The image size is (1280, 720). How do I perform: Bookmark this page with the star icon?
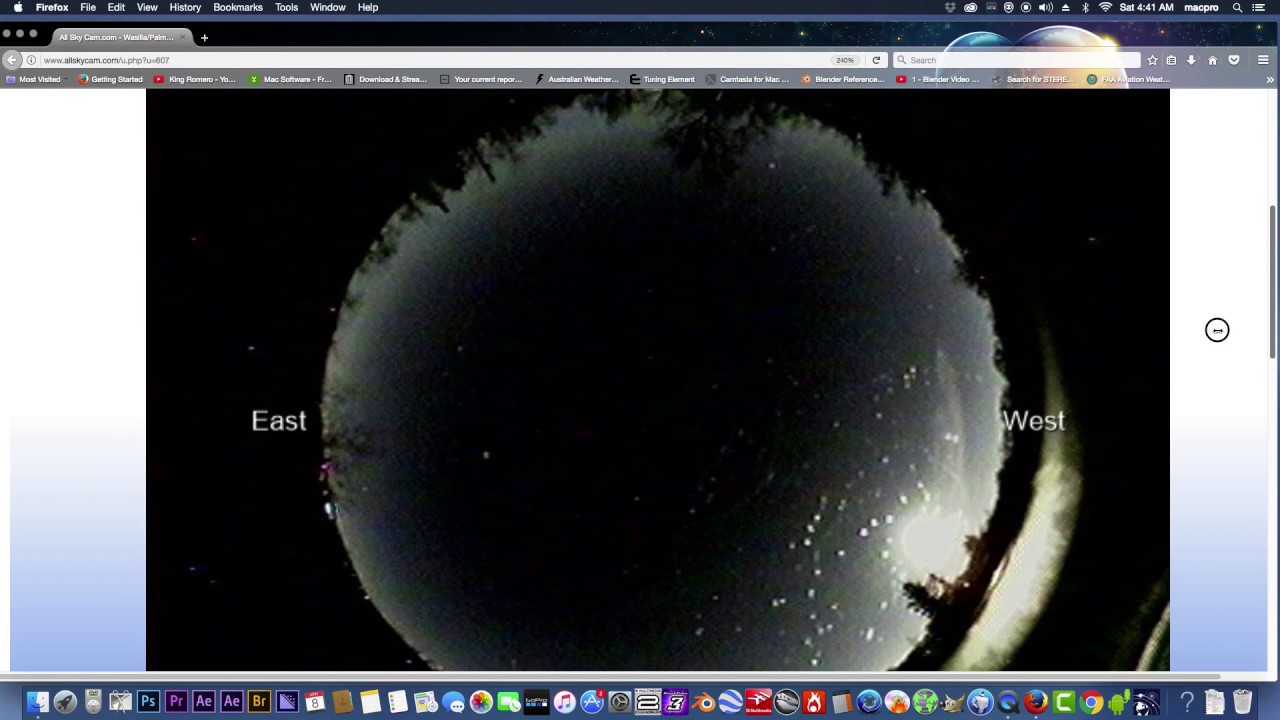(x=1152, y=60)
